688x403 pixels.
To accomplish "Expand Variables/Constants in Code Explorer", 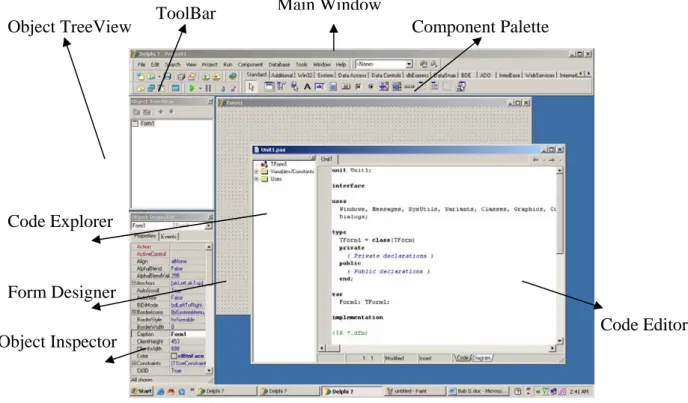I will pos(257,172).
